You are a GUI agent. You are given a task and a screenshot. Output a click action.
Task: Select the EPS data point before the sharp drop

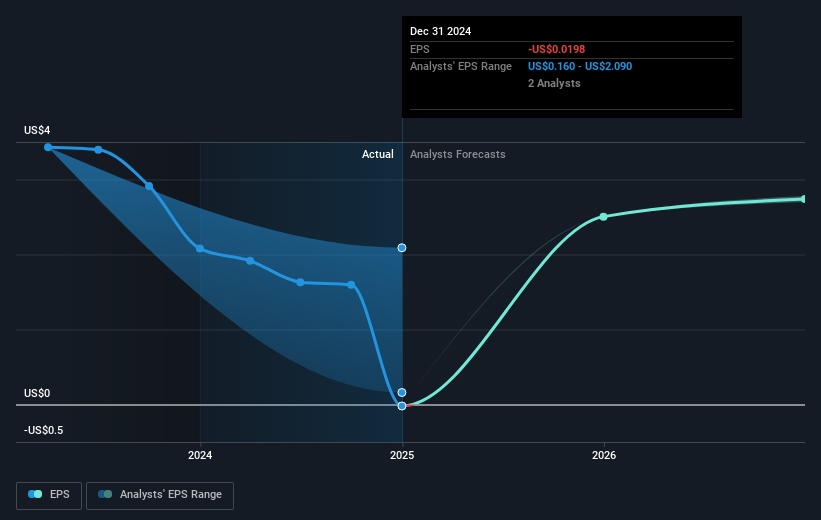(x=351, y=285)
